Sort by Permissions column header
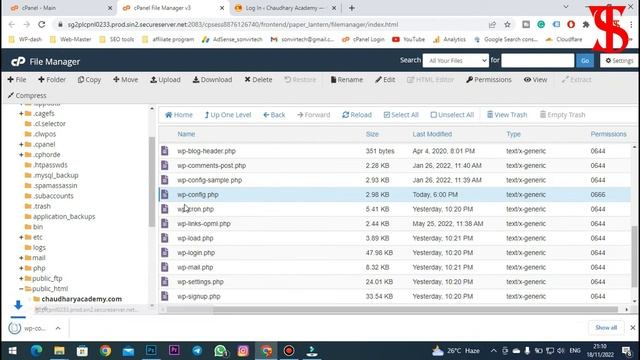 (608, 134)
